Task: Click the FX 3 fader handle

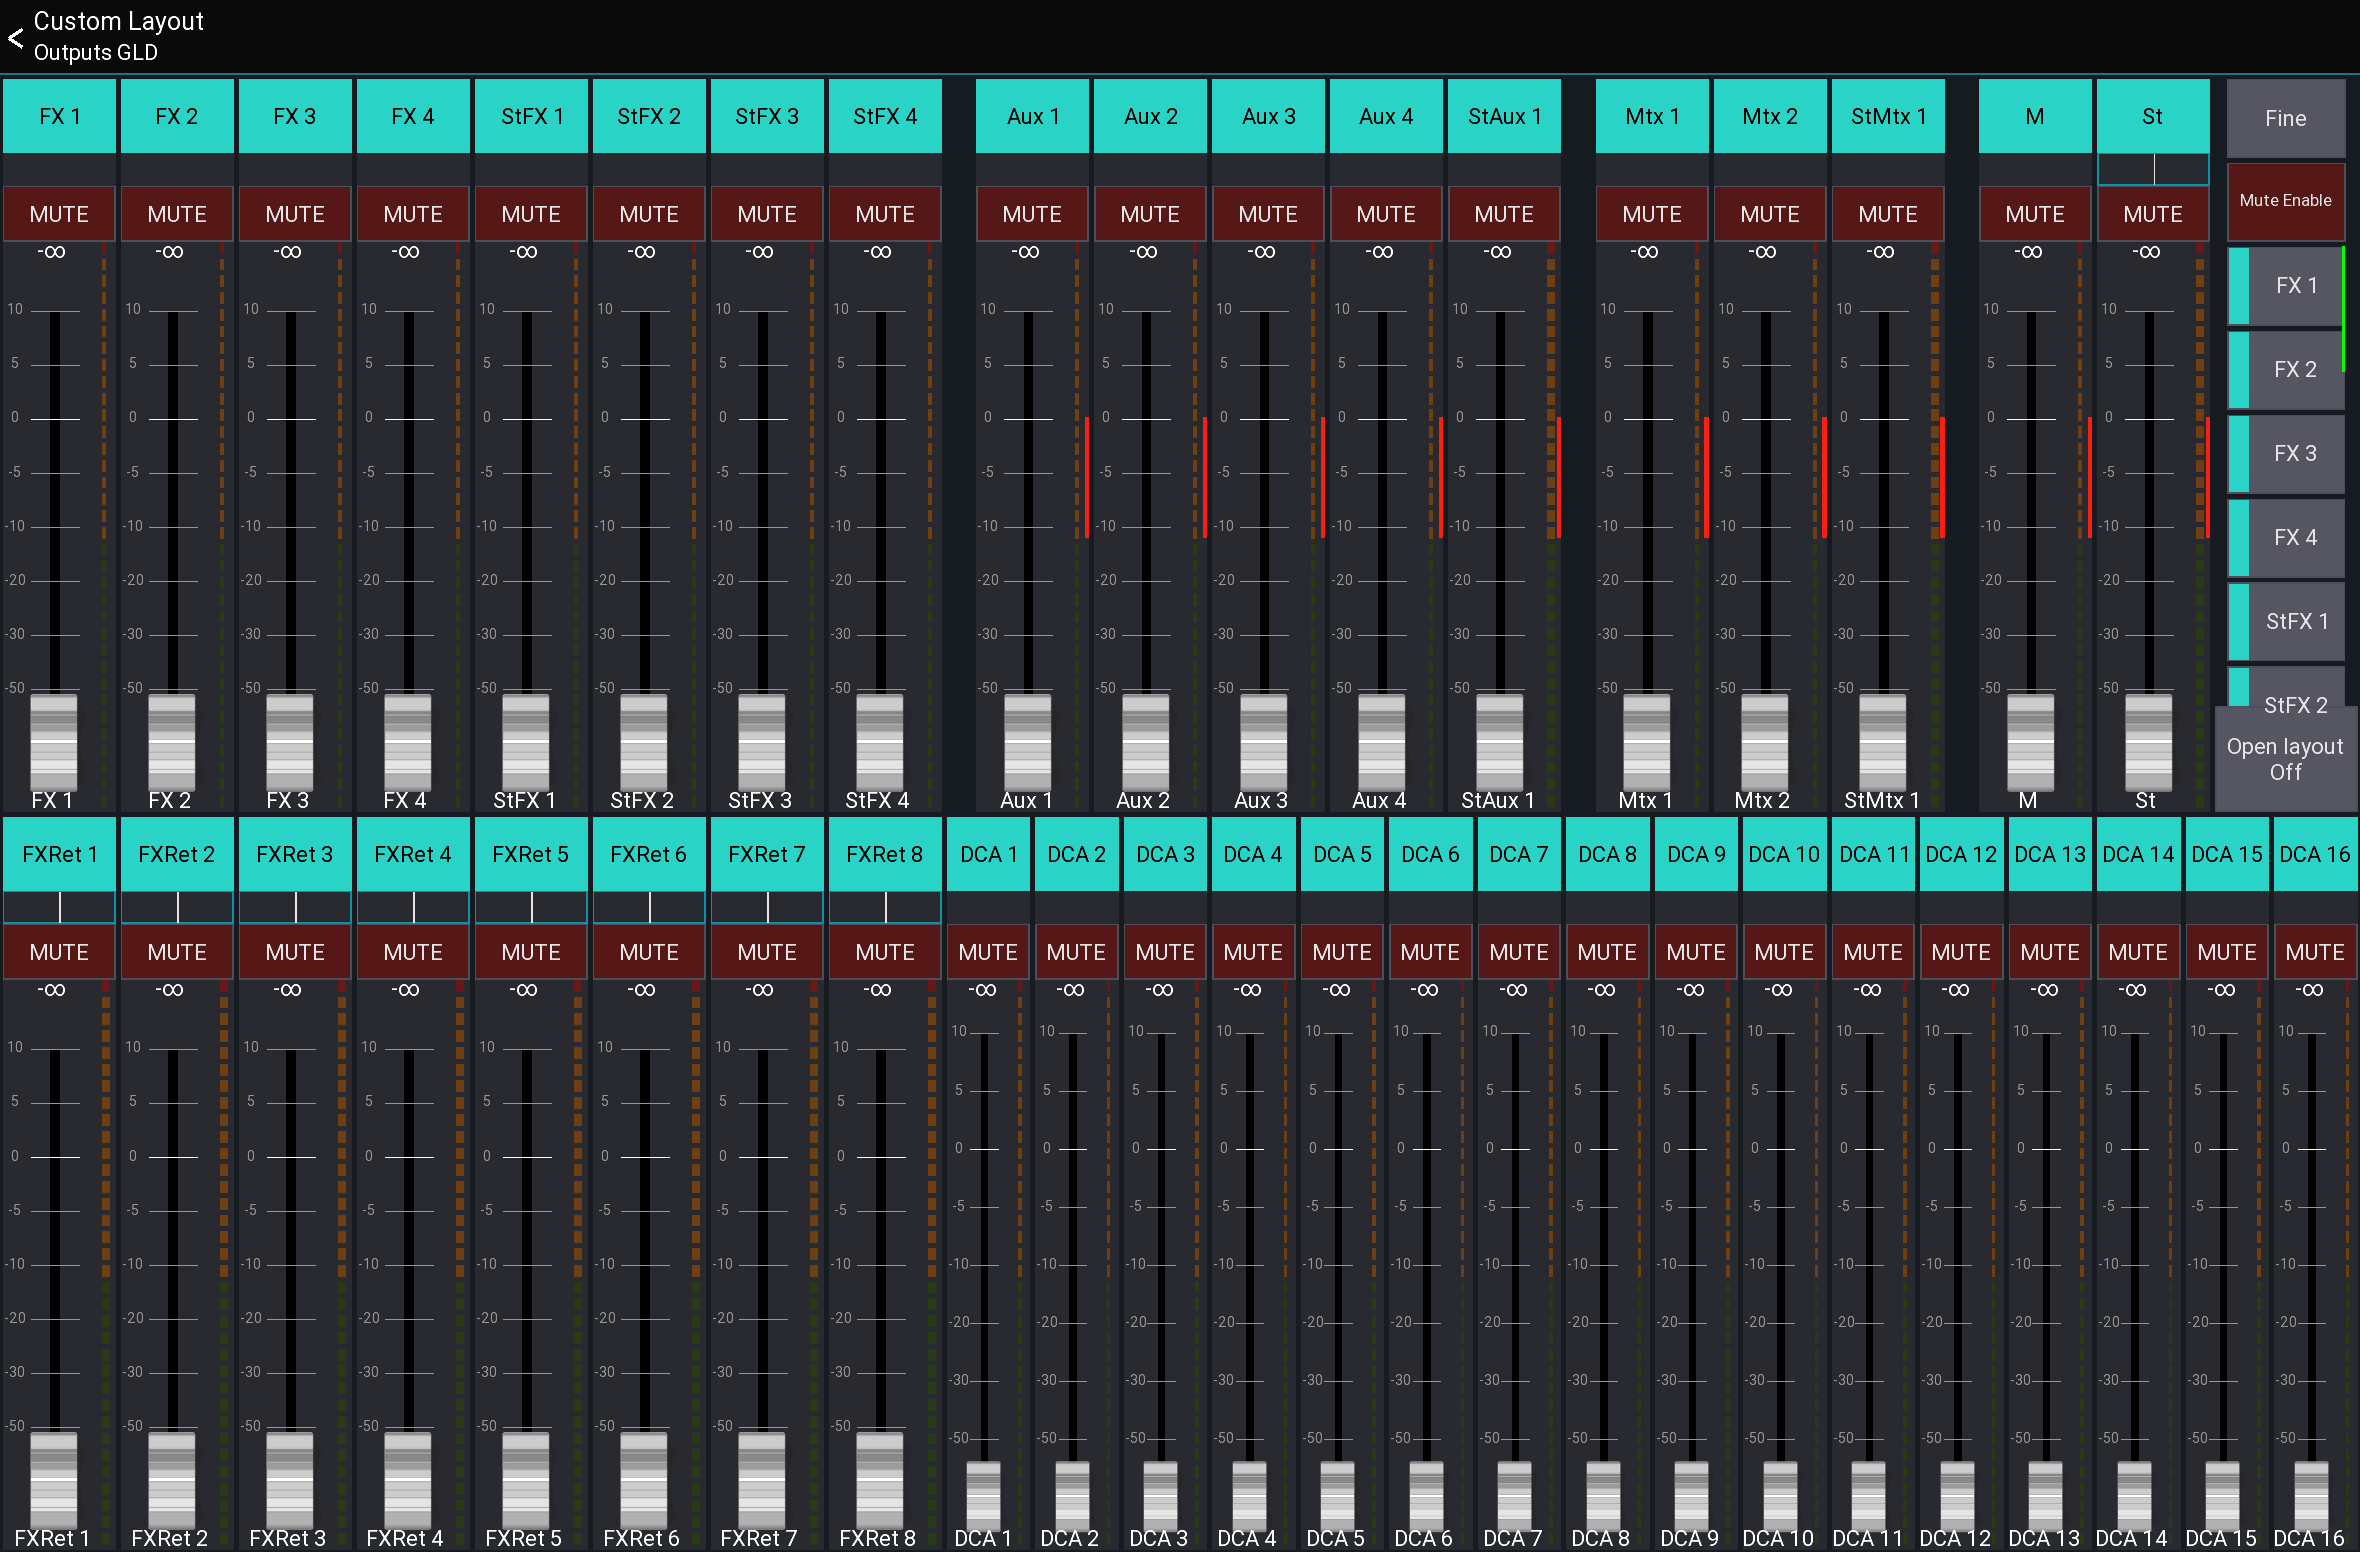Action: pyautogui.click(x=290, y=741)
